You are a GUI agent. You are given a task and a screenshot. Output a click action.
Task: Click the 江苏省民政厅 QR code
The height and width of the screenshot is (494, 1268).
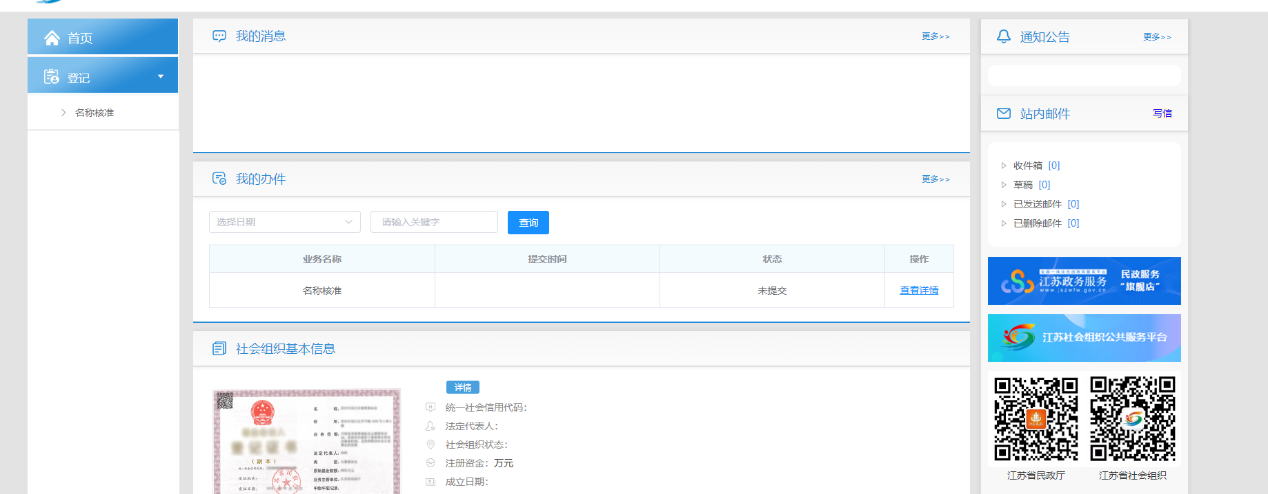point(1036,419)
